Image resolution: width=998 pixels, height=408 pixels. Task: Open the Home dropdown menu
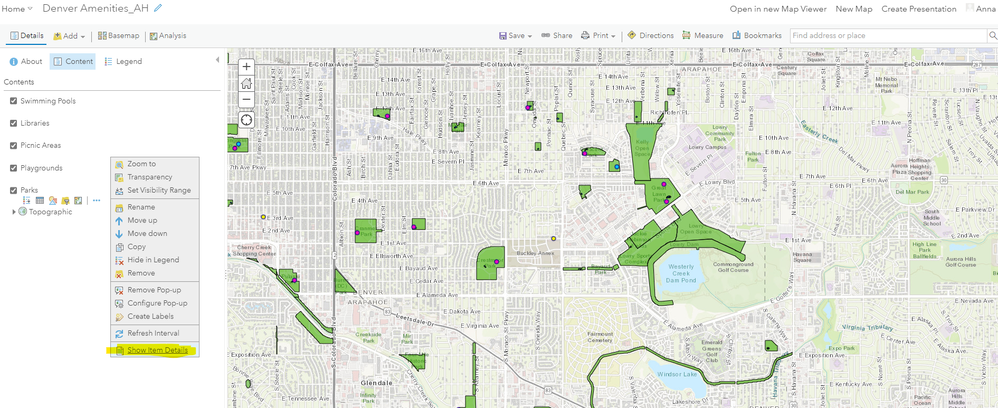(x=18, y=9)
